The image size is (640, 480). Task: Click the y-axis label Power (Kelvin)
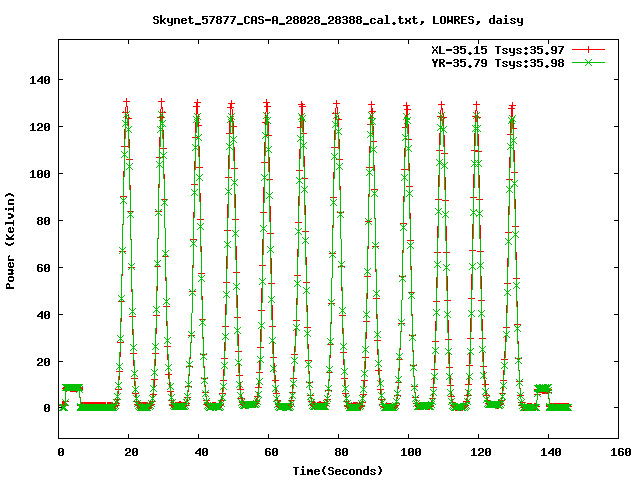pyautogui.click(x=10, y=241)
